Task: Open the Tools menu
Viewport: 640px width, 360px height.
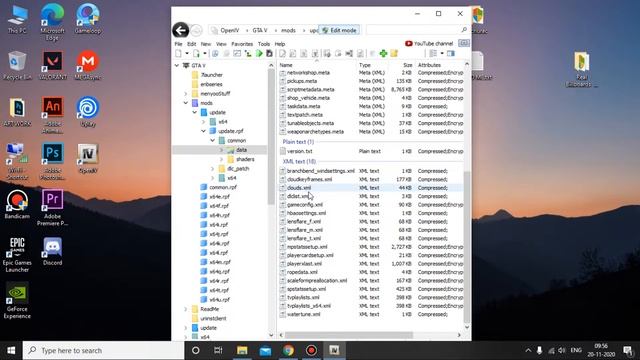Action: coord(264,44)
